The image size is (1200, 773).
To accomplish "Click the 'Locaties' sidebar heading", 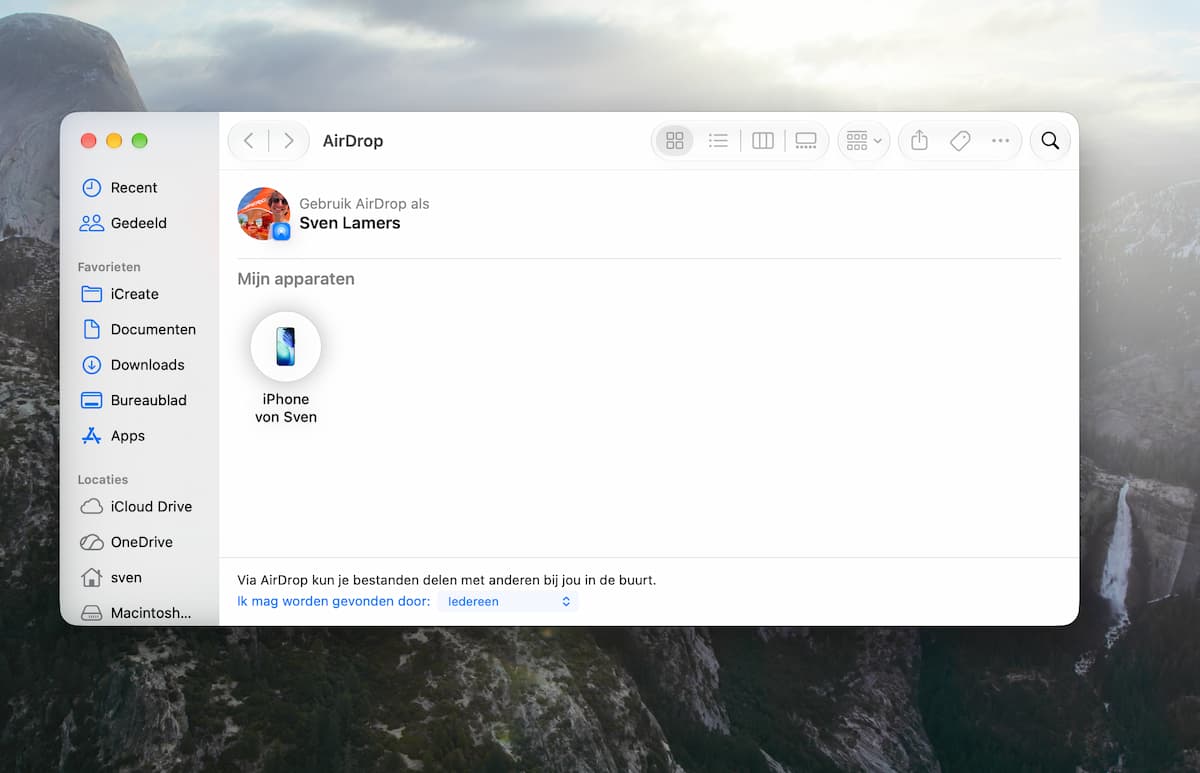I will [x=103, y=479].
